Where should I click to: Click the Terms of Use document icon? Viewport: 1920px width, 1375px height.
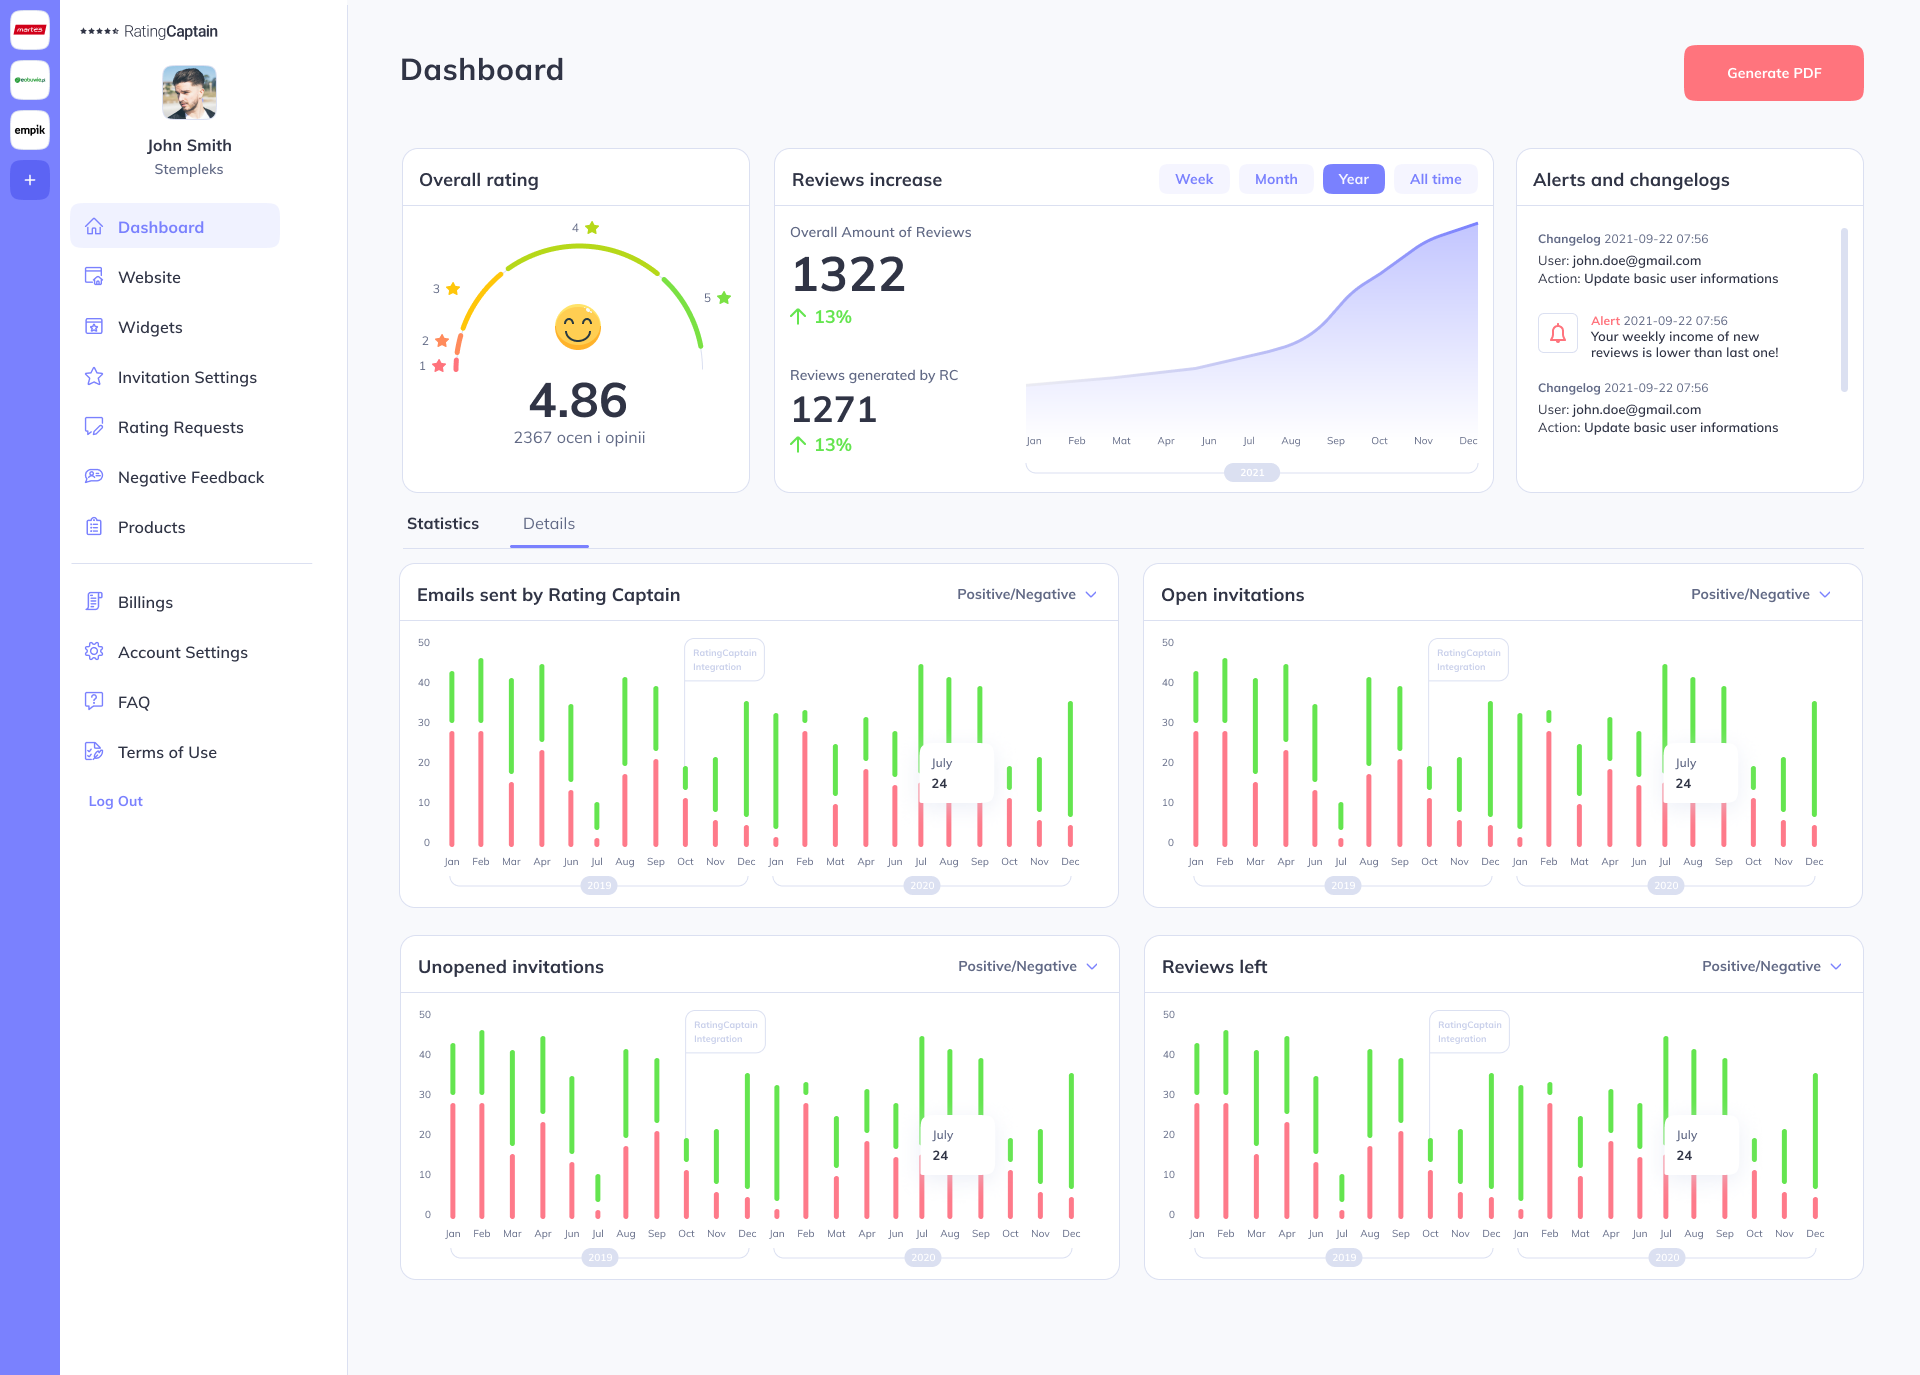pos(94,751)
